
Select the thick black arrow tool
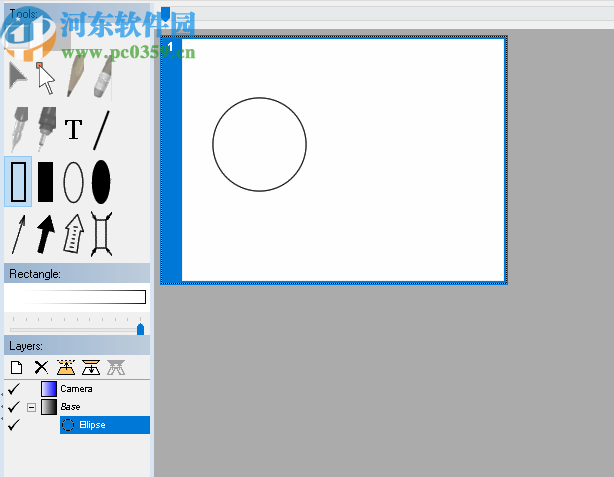pos(45,234)
